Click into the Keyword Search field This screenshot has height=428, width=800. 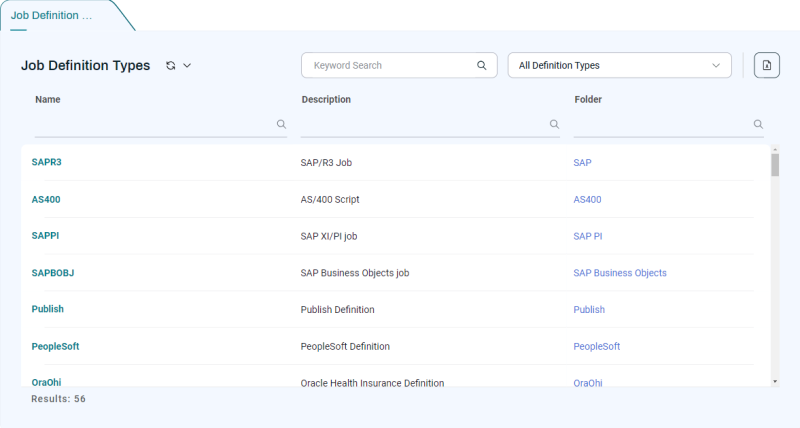pyautogui.click(x=390, y=66)
